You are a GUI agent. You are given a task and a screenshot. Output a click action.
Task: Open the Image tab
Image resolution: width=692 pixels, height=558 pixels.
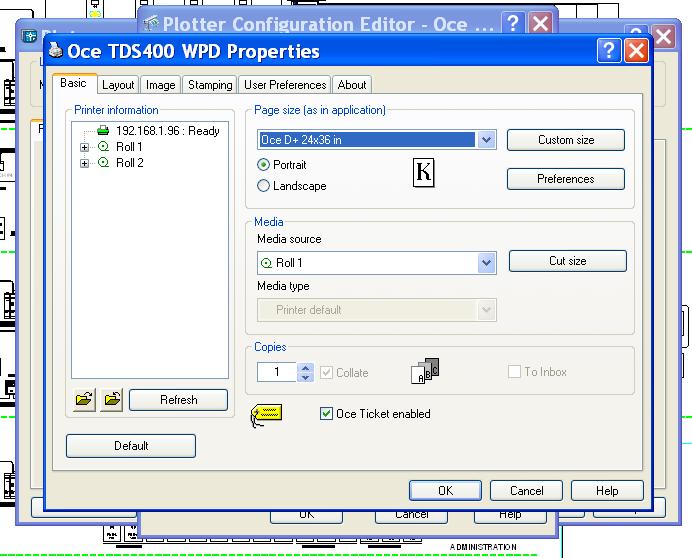coord(161,85)
